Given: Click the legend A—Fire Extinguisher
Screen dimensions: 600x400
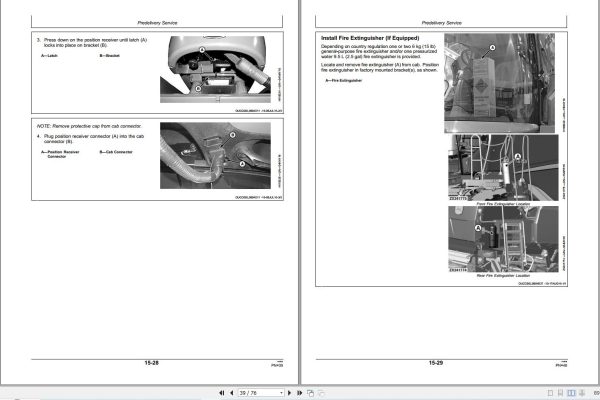Looking at the screenshot, I should pyautogui.click(x=344, y=80).
